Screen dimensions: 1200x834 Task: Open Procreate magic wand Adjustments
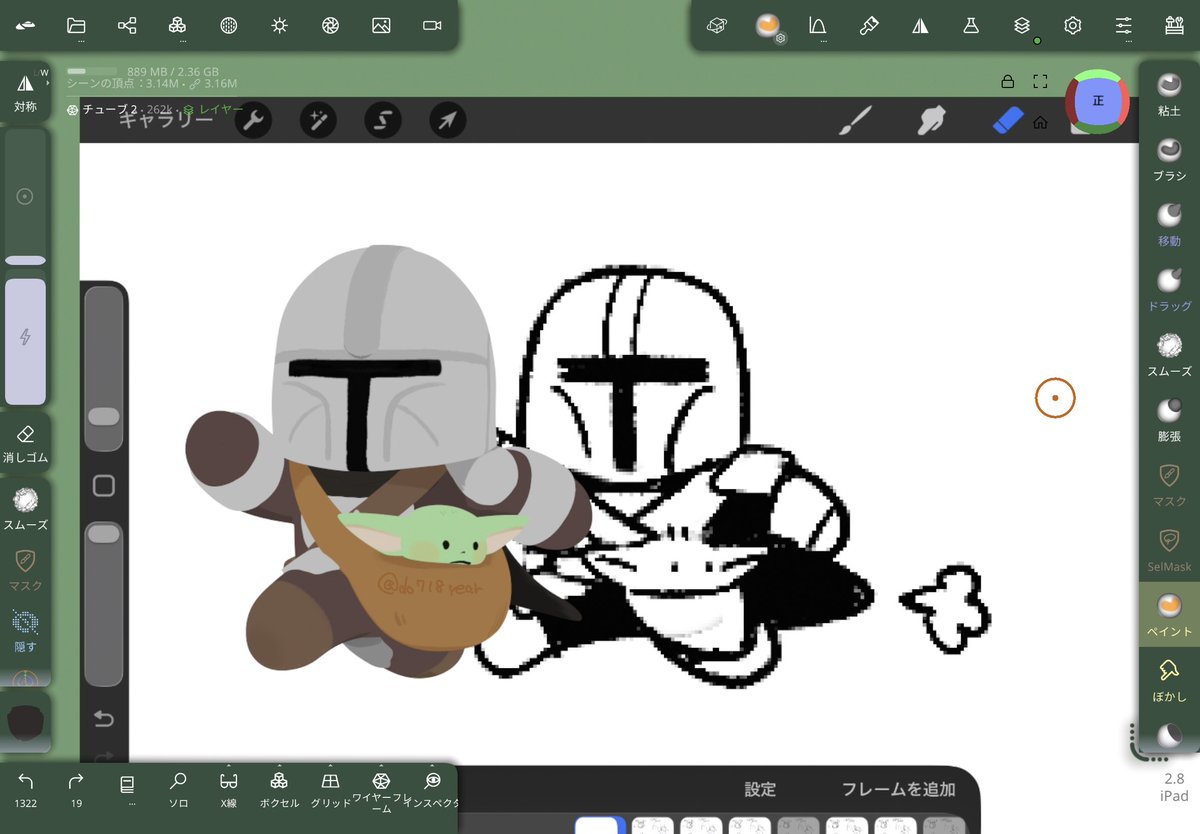click(318, 121)
